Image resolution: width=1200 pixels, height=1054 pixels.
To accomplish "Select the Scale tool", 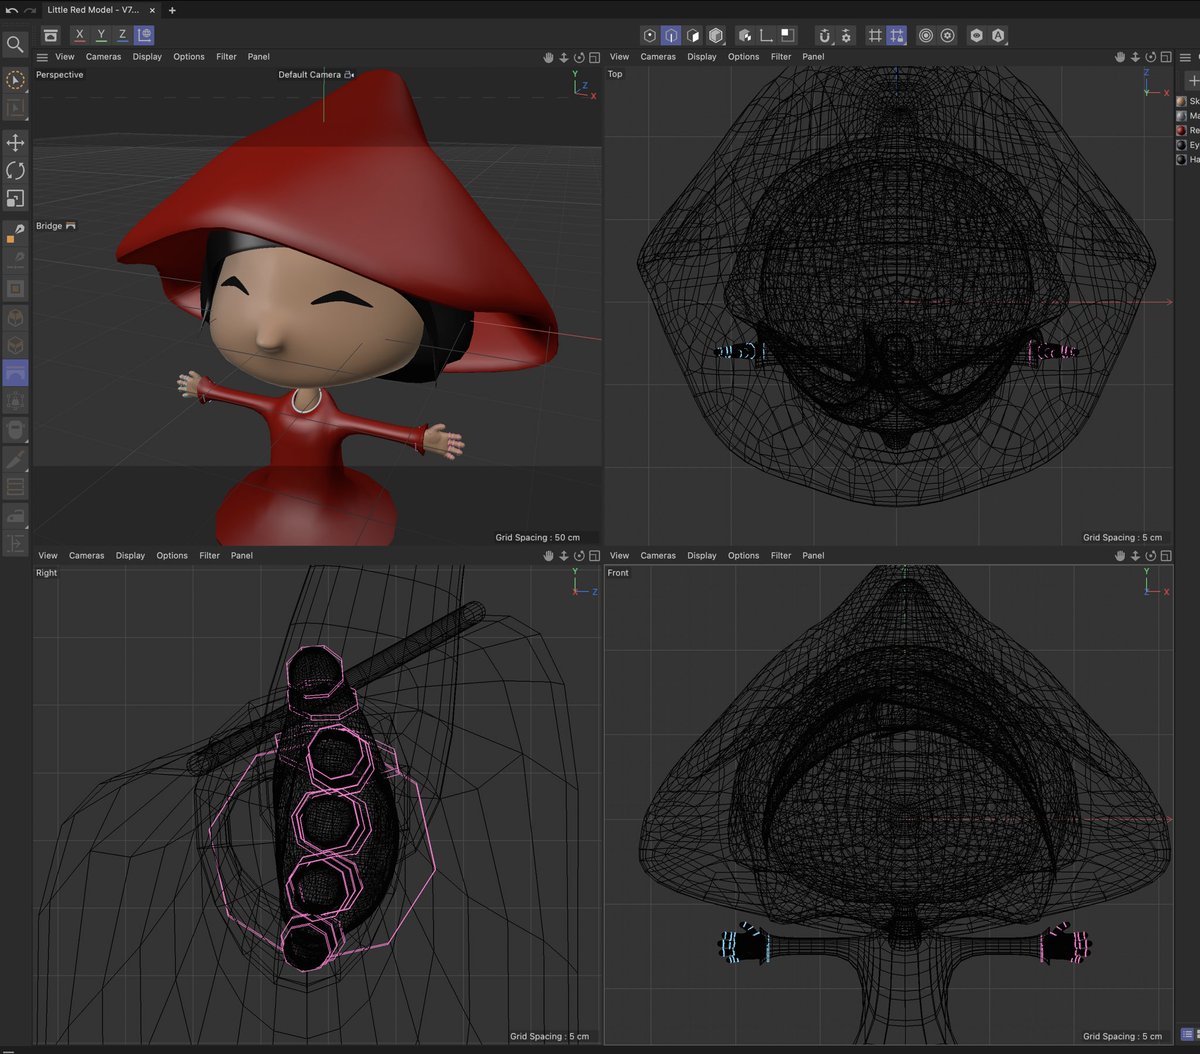I will point(15,198).
